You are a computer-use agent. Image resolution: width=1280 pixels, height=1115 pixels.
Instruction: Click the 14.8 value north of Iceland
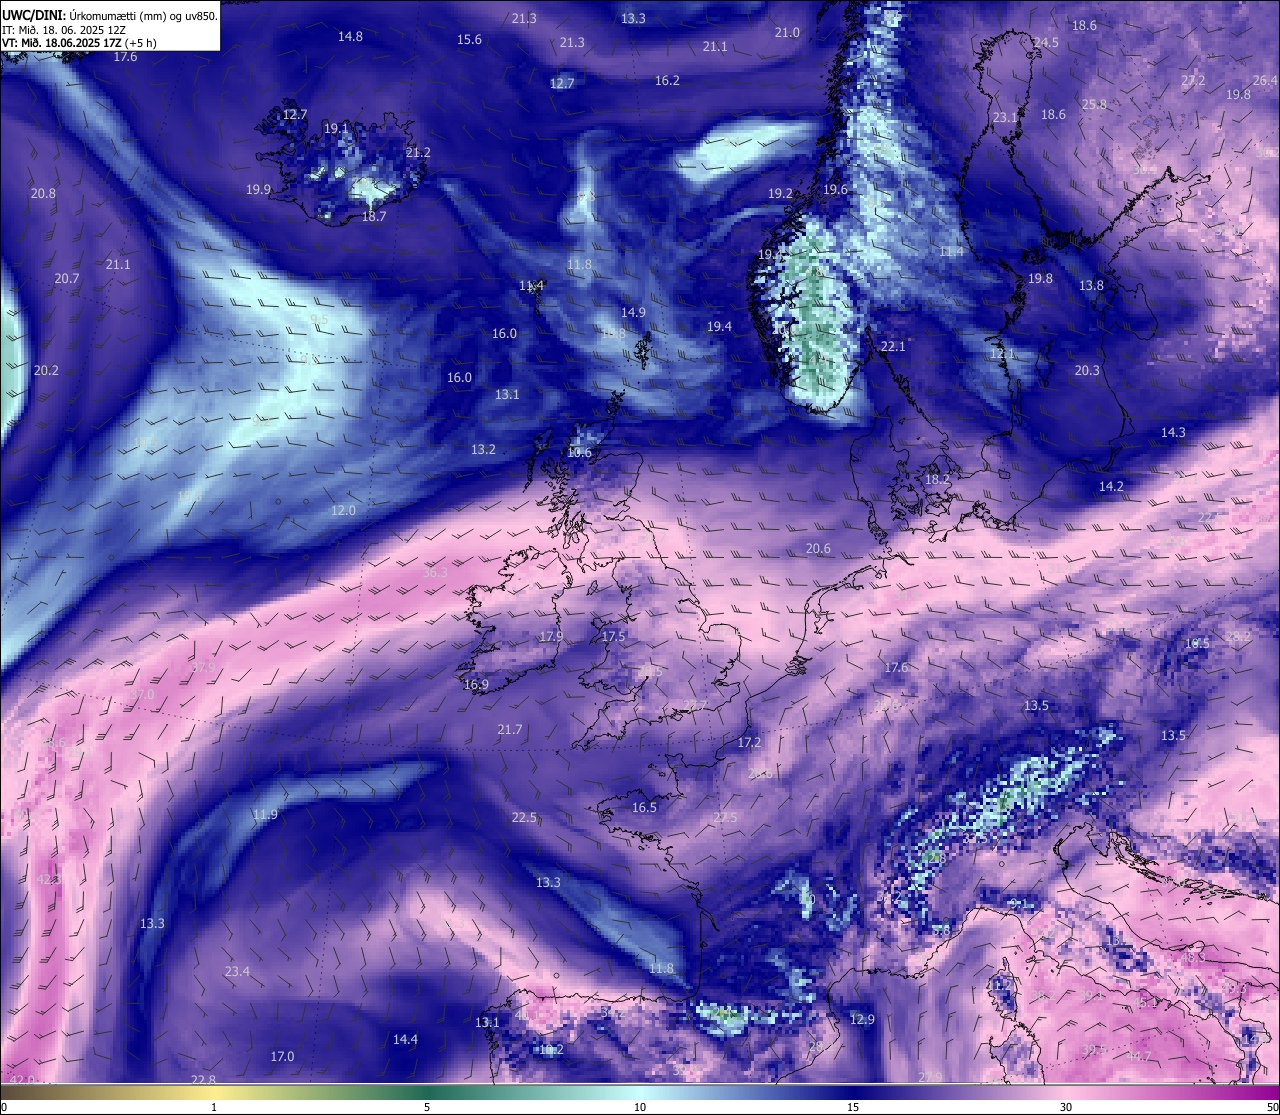[350, 36]
